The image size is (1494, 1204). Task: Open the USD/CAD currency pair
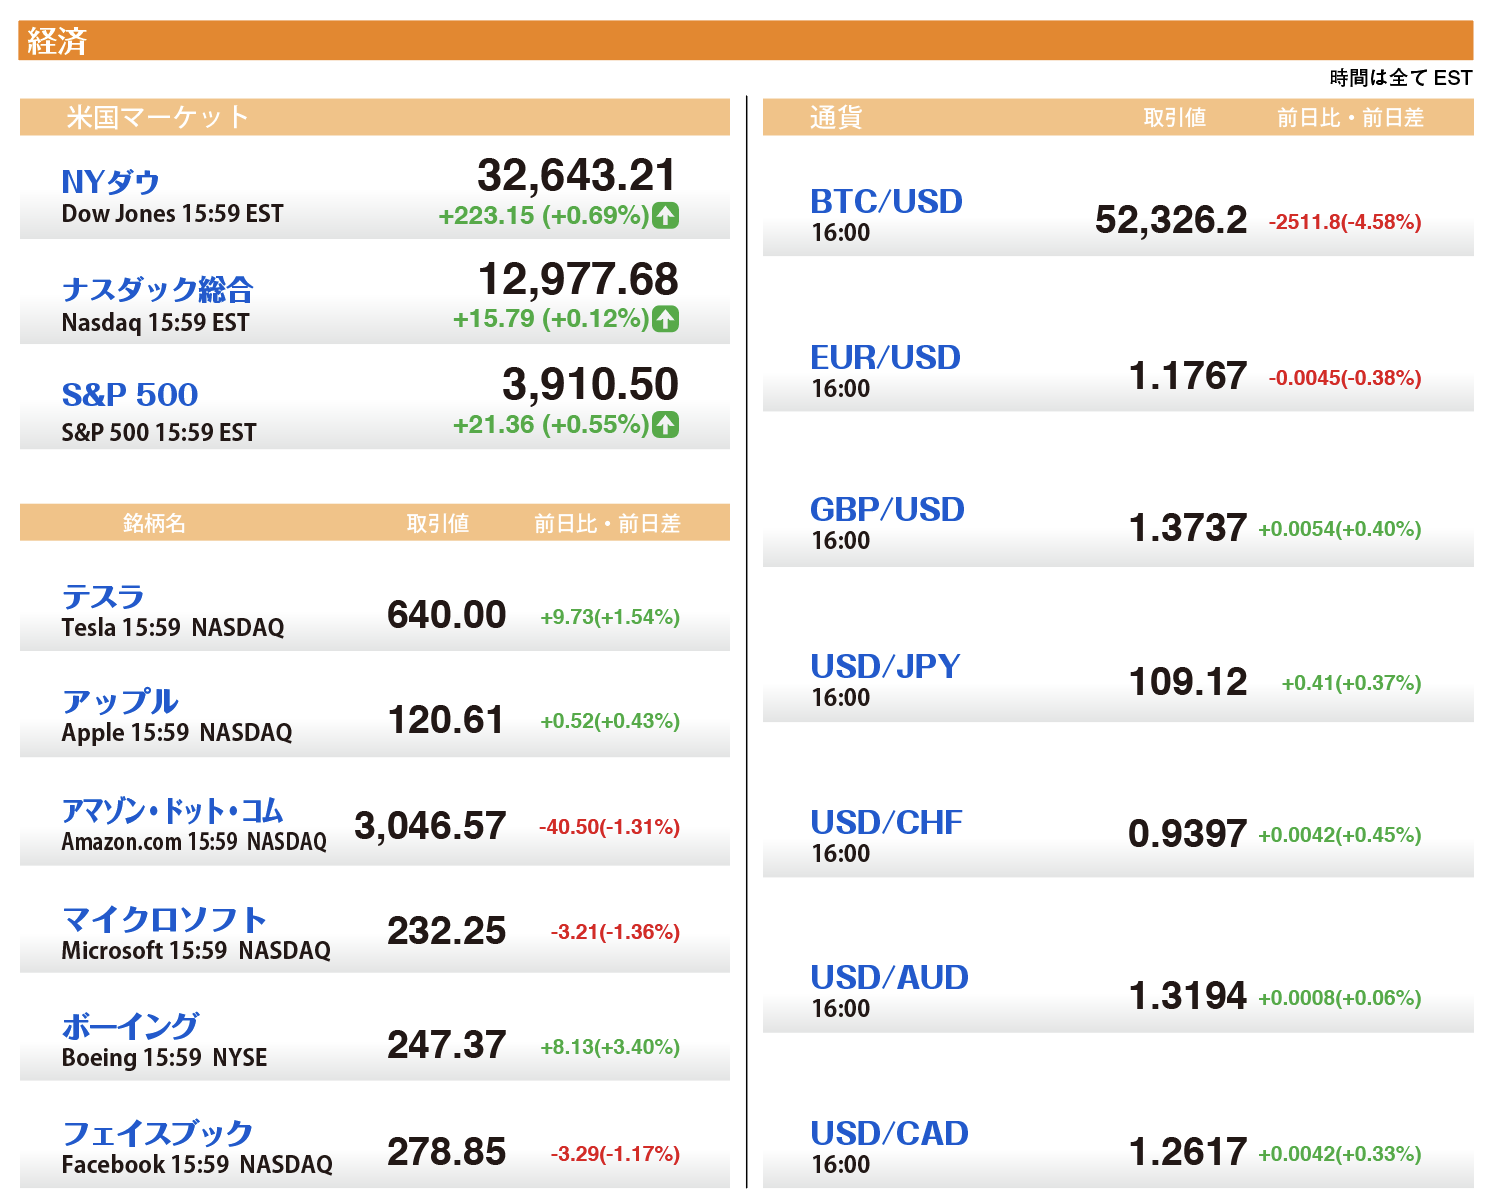pos(889,1133)
